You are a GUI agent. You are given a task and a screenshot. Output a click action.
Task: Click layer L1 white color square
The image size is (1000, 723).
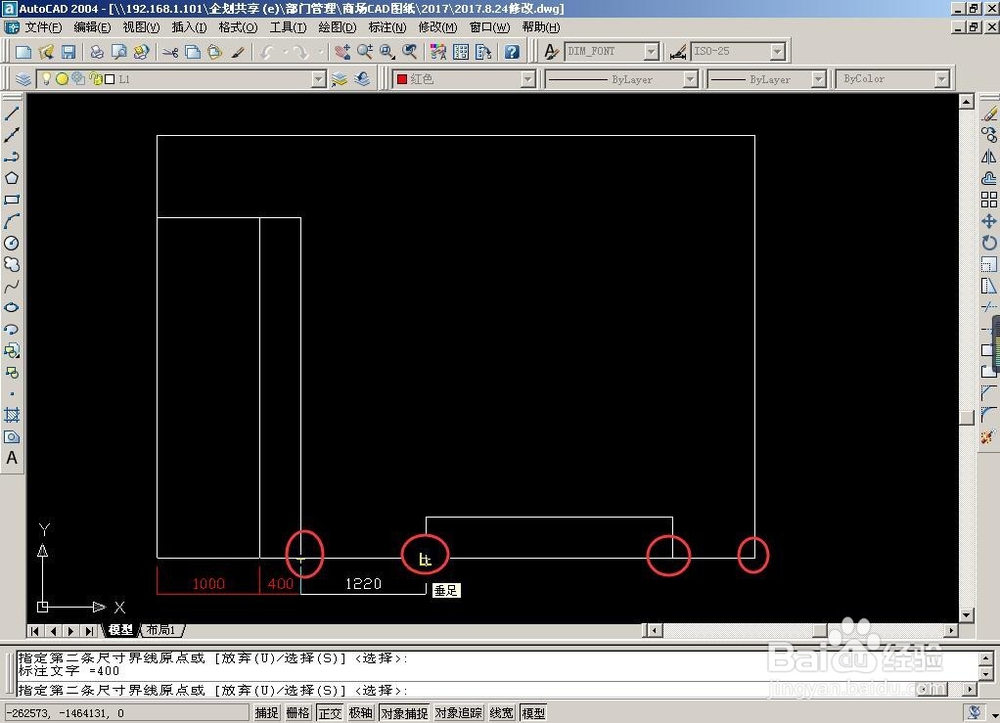(x=110, y=79)
